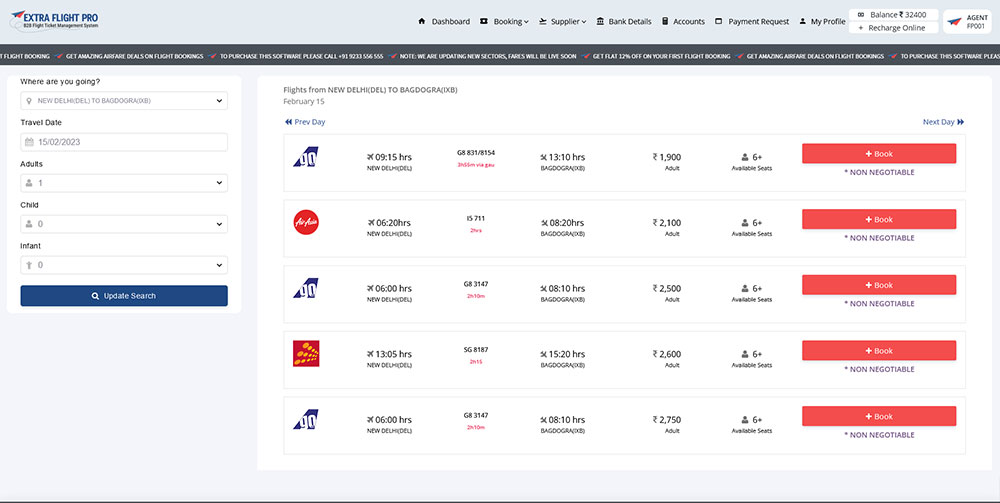This screenshot has width=1000, height=503.
Task: Click the Extra Flight Pro logo
Action: point(55,21)
